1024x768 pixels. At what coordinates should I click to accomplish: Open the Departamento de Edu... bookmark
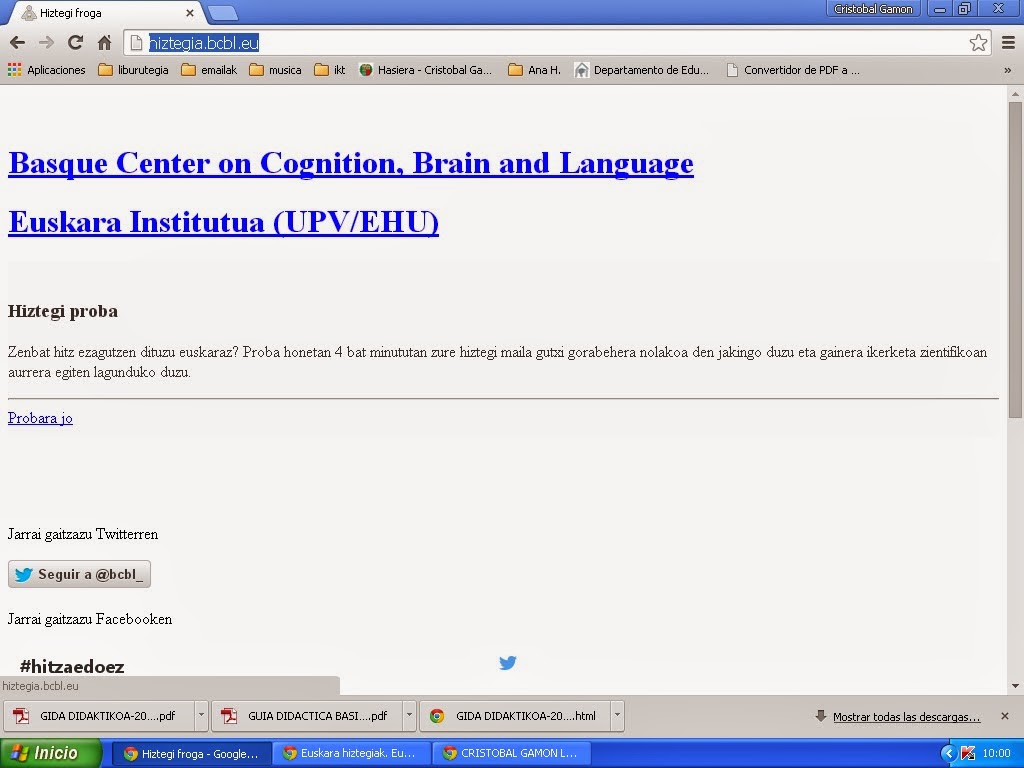point(641,70)
